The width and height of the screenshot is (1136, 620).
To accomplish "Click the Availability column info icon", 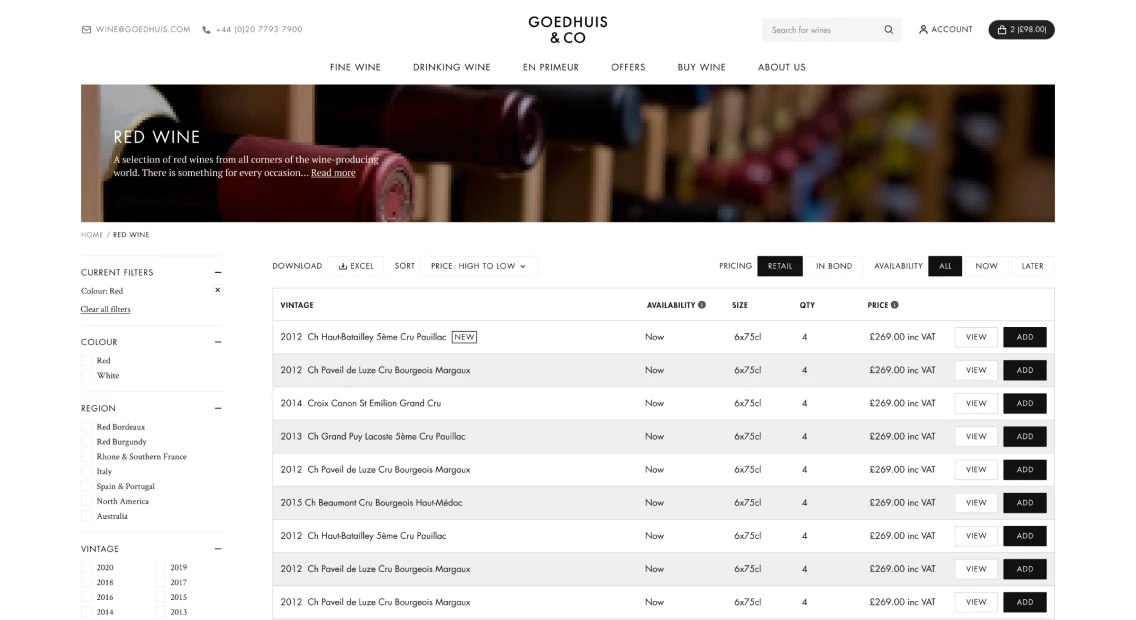I will coord(701,305).
